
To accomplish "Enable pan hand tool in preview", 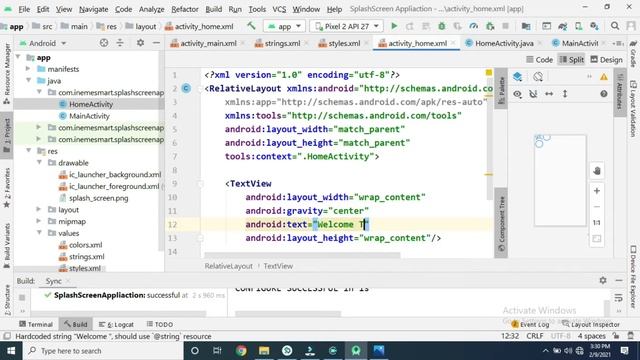I will click(597, 171).
